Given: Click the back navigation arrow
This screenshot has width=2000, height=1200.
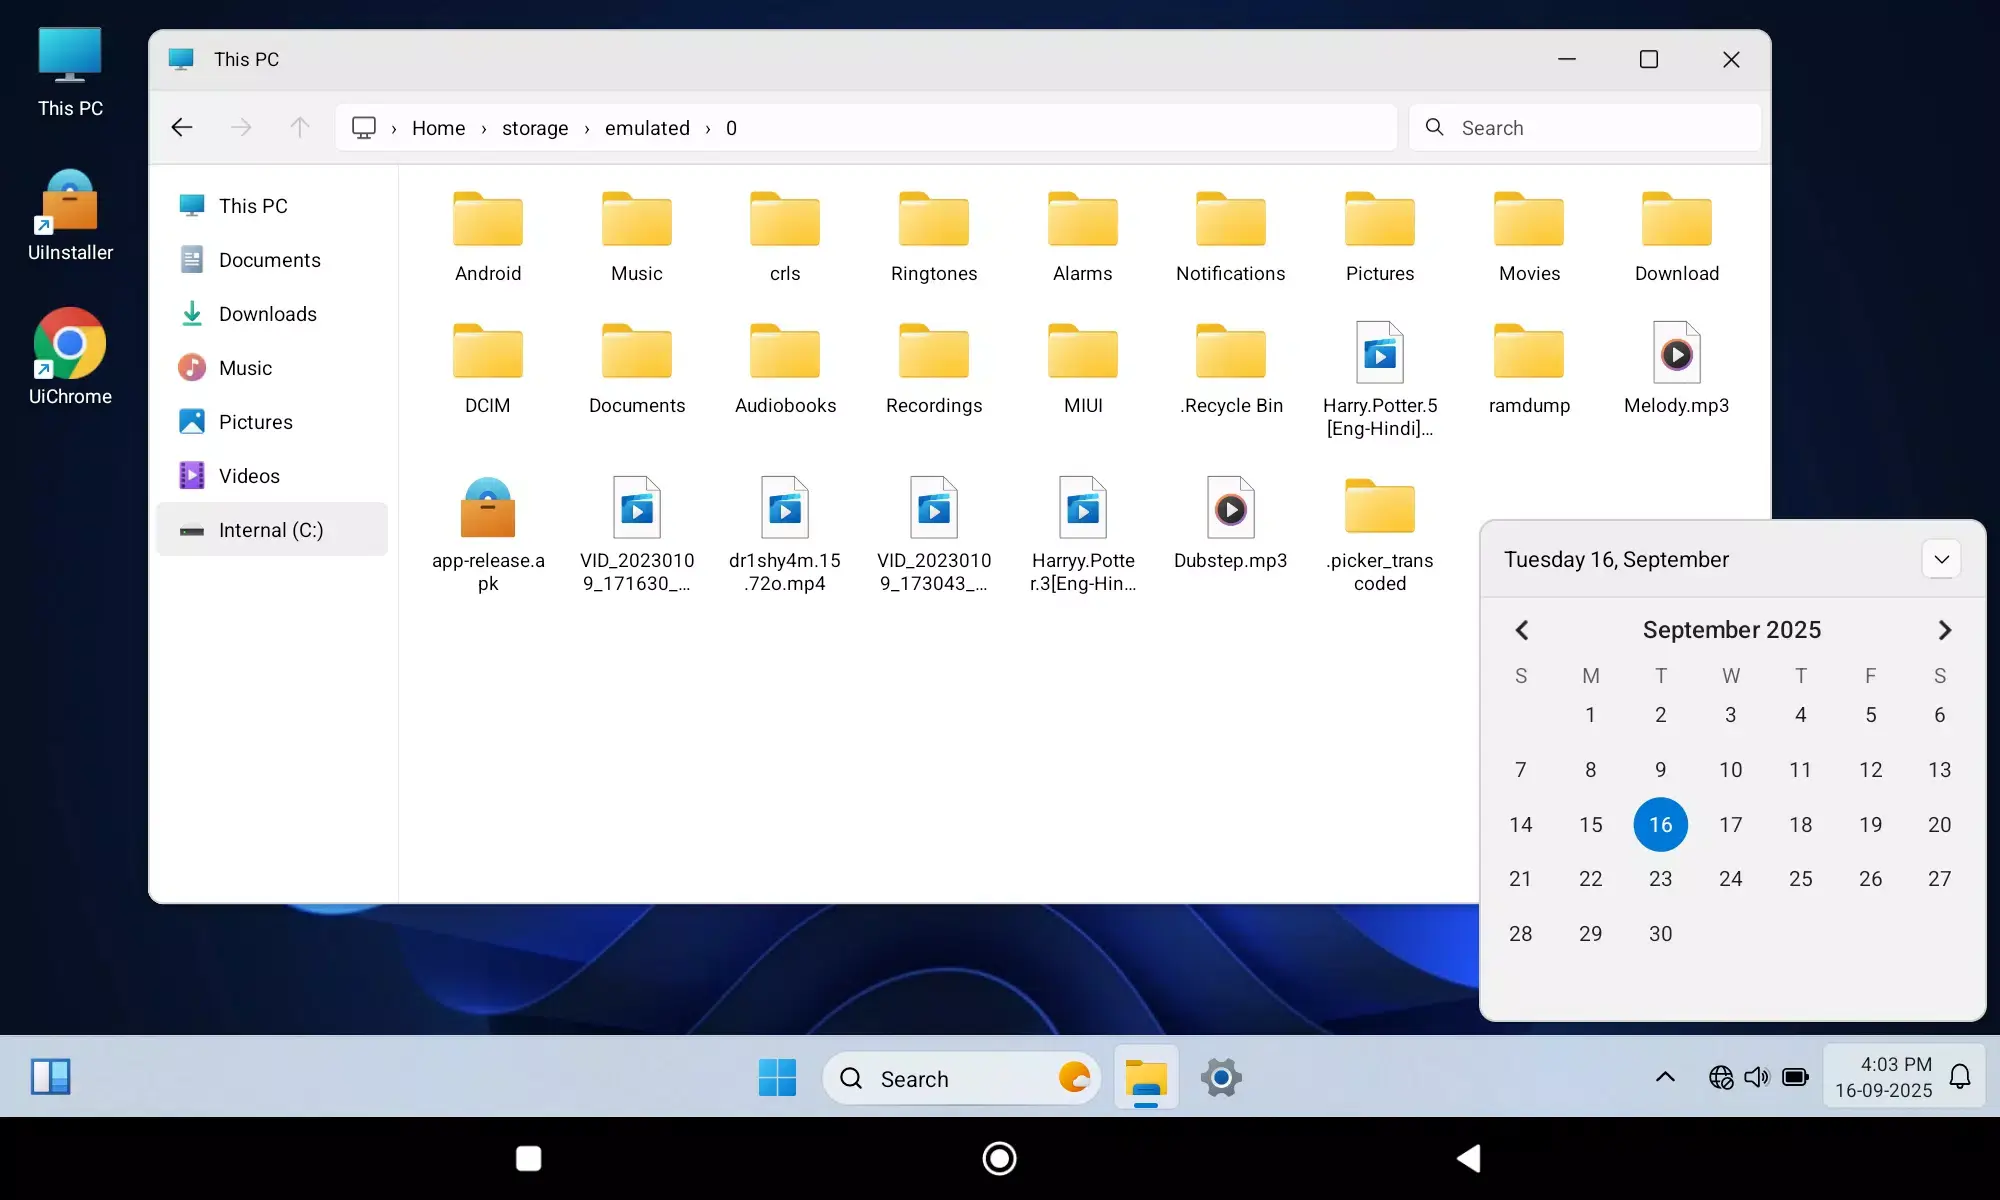Looking at the screenshot, I should pyautogui.click(x=181, y=127).
